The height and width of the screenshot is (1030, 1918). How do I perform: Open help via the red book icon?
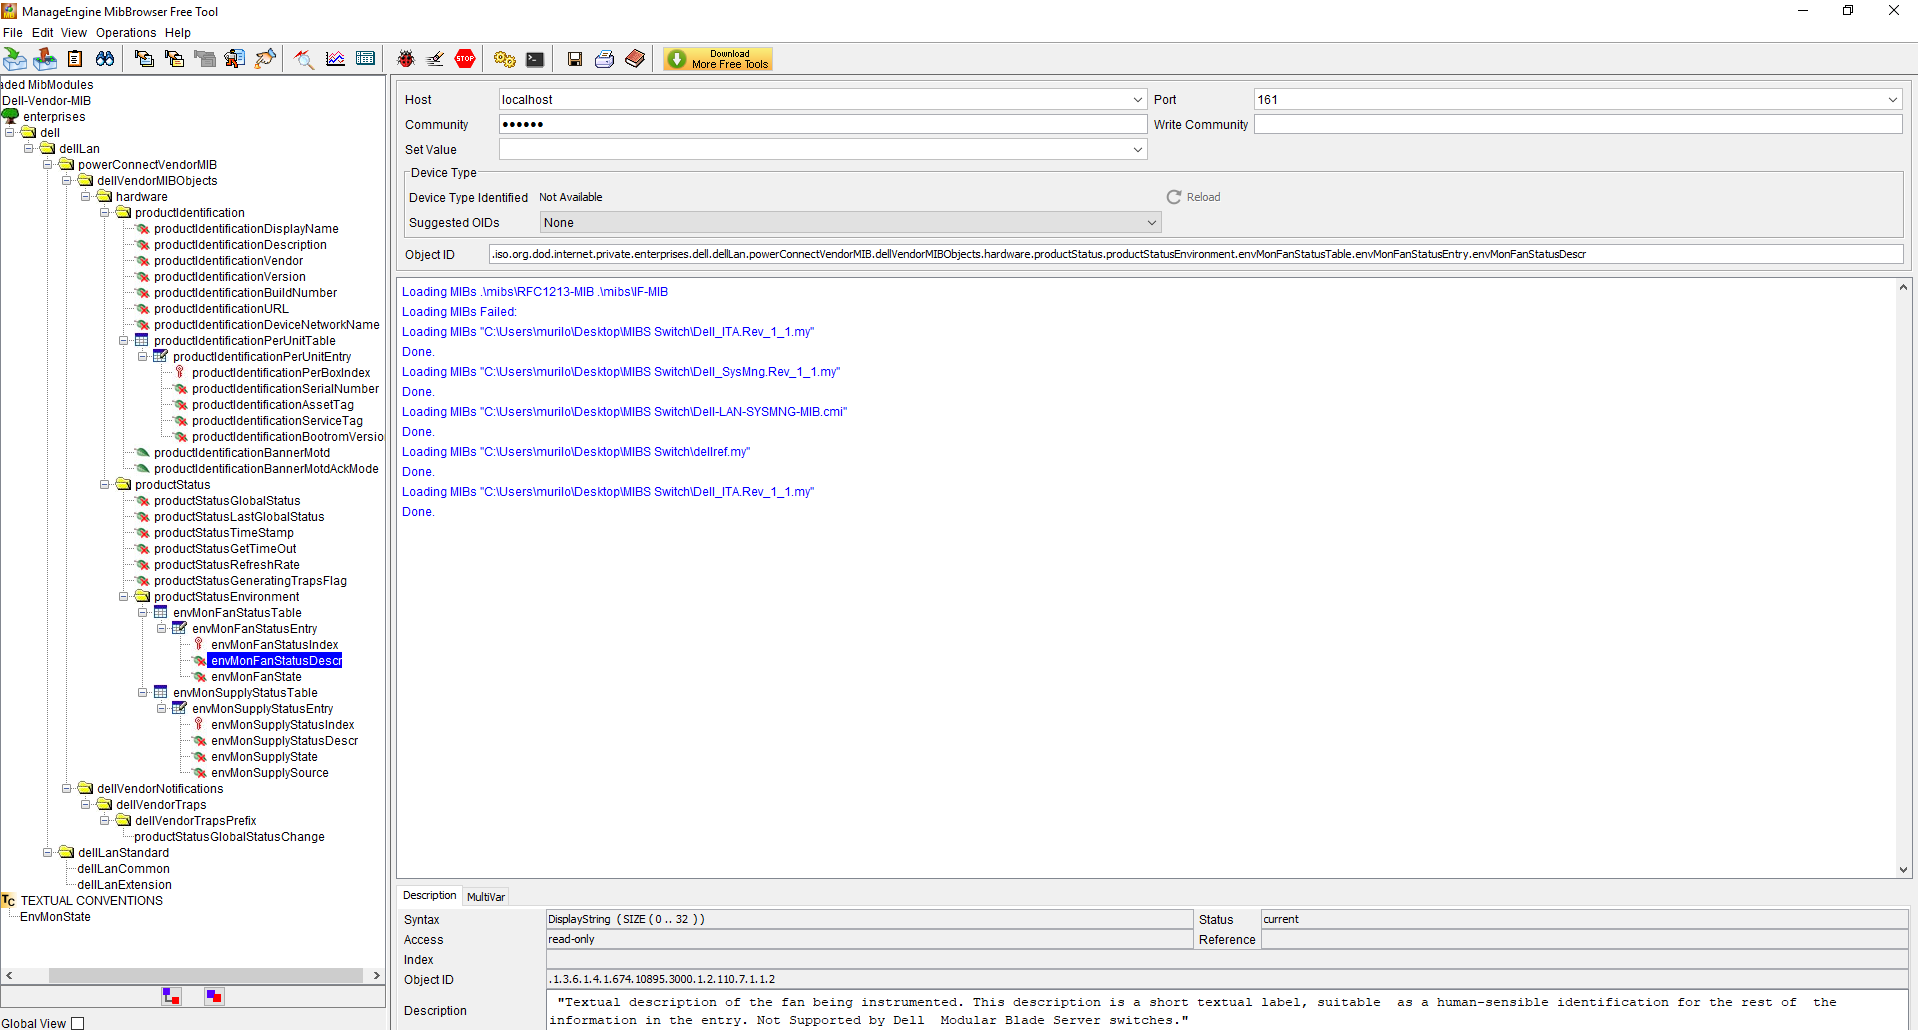tap(635, 59)
